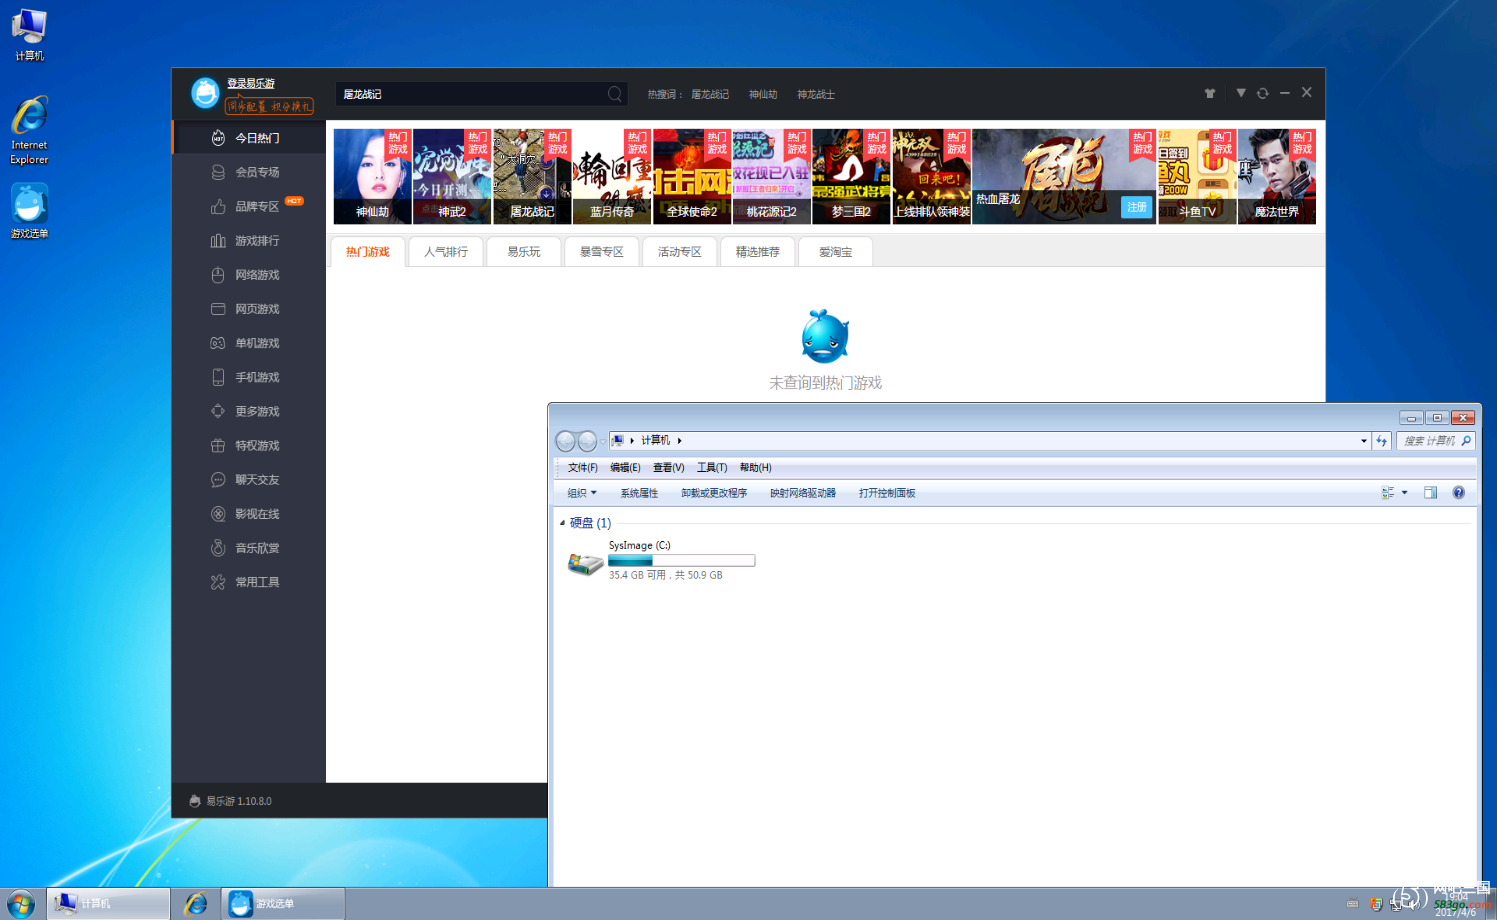Toggle the preview pane icon in Explorer
Image resolution: width=1497 pixels, height=920 pixels.
coord(1430,492)
